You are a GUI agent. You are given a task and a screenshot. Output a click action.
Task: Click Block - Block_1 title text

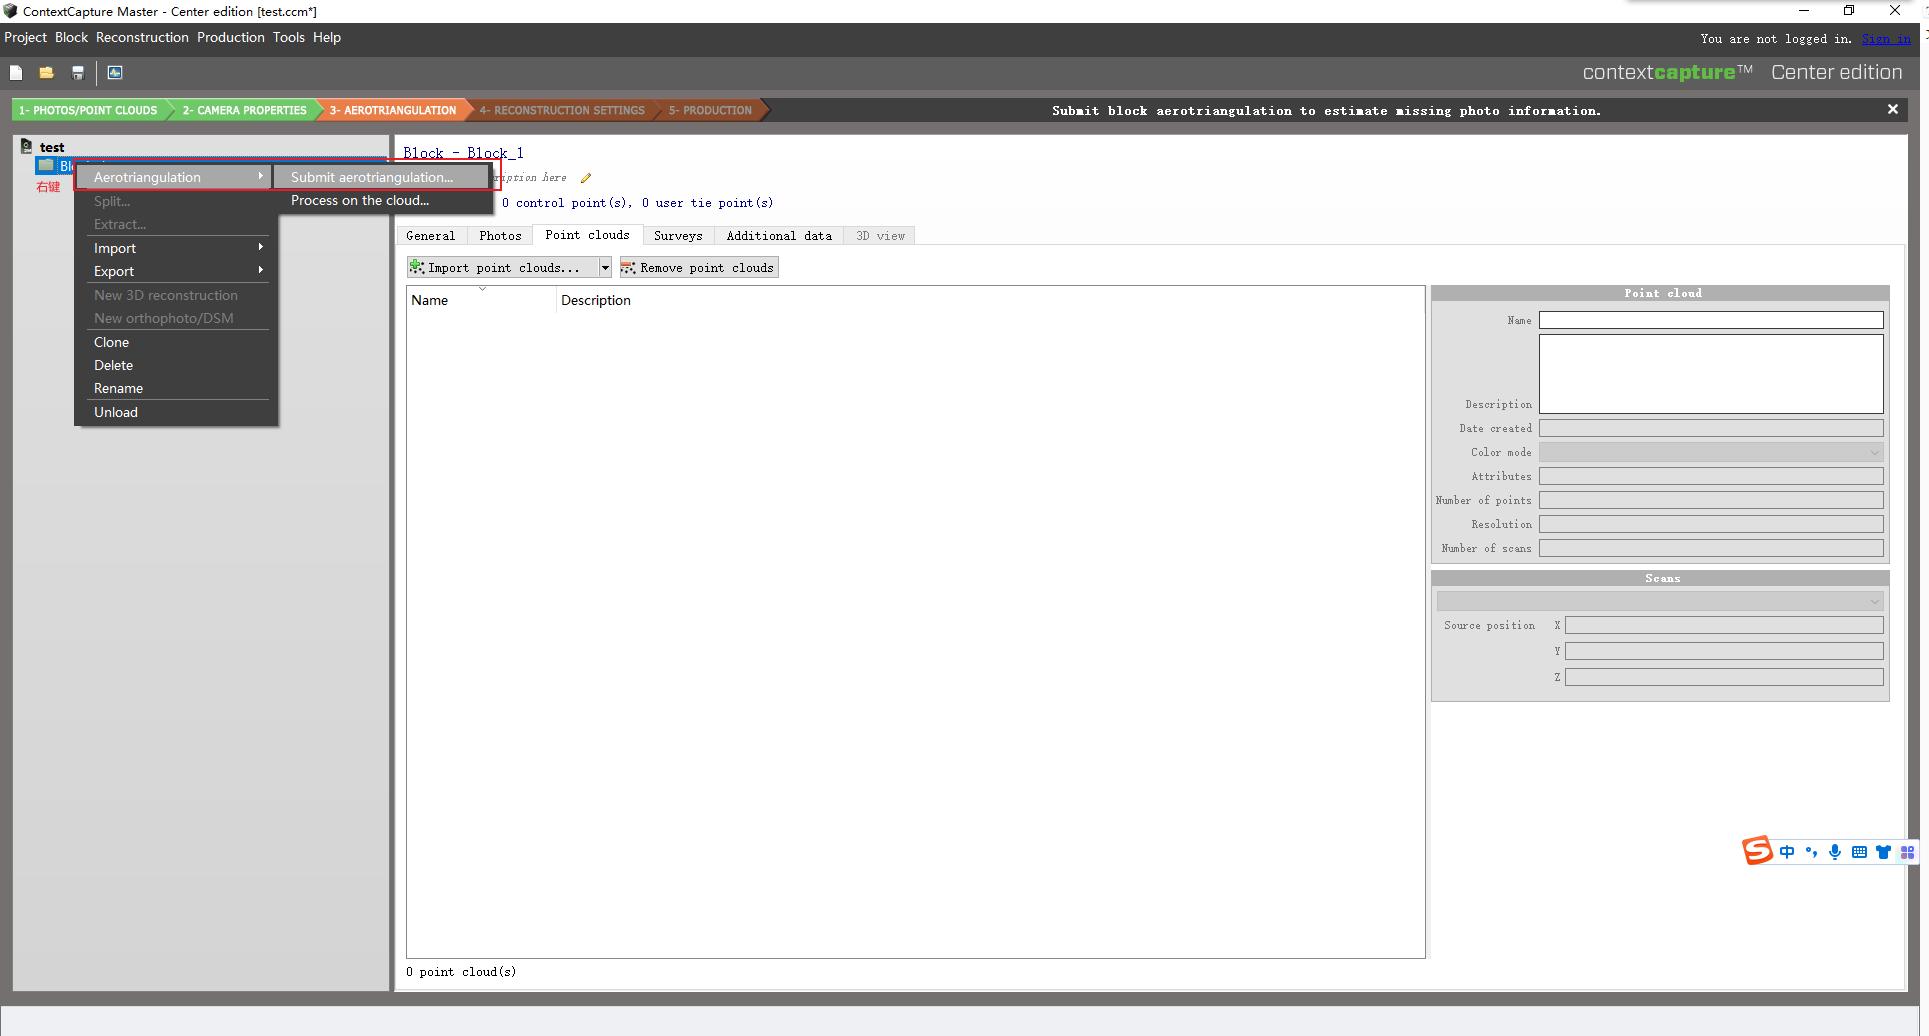tap(463, 153)
